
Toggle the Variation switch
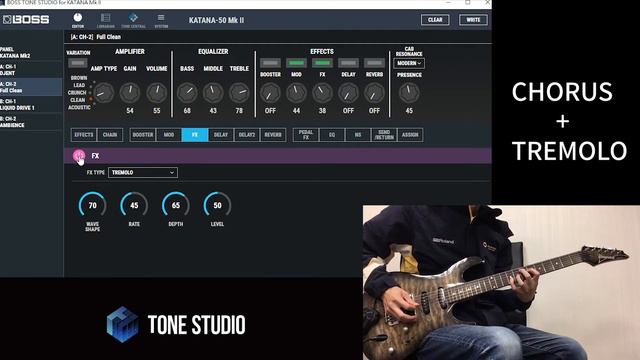point(78,63)
